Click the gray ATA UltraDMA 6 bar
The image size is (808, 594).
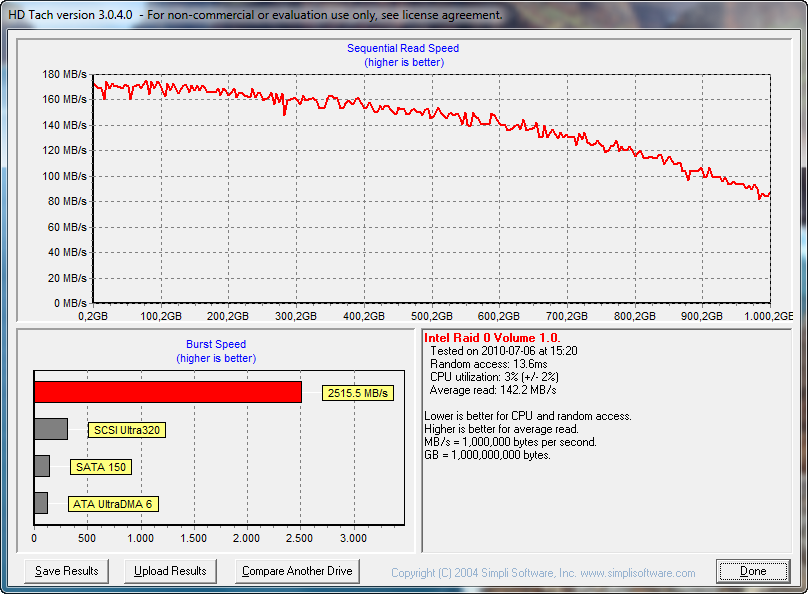click(41, 503)
